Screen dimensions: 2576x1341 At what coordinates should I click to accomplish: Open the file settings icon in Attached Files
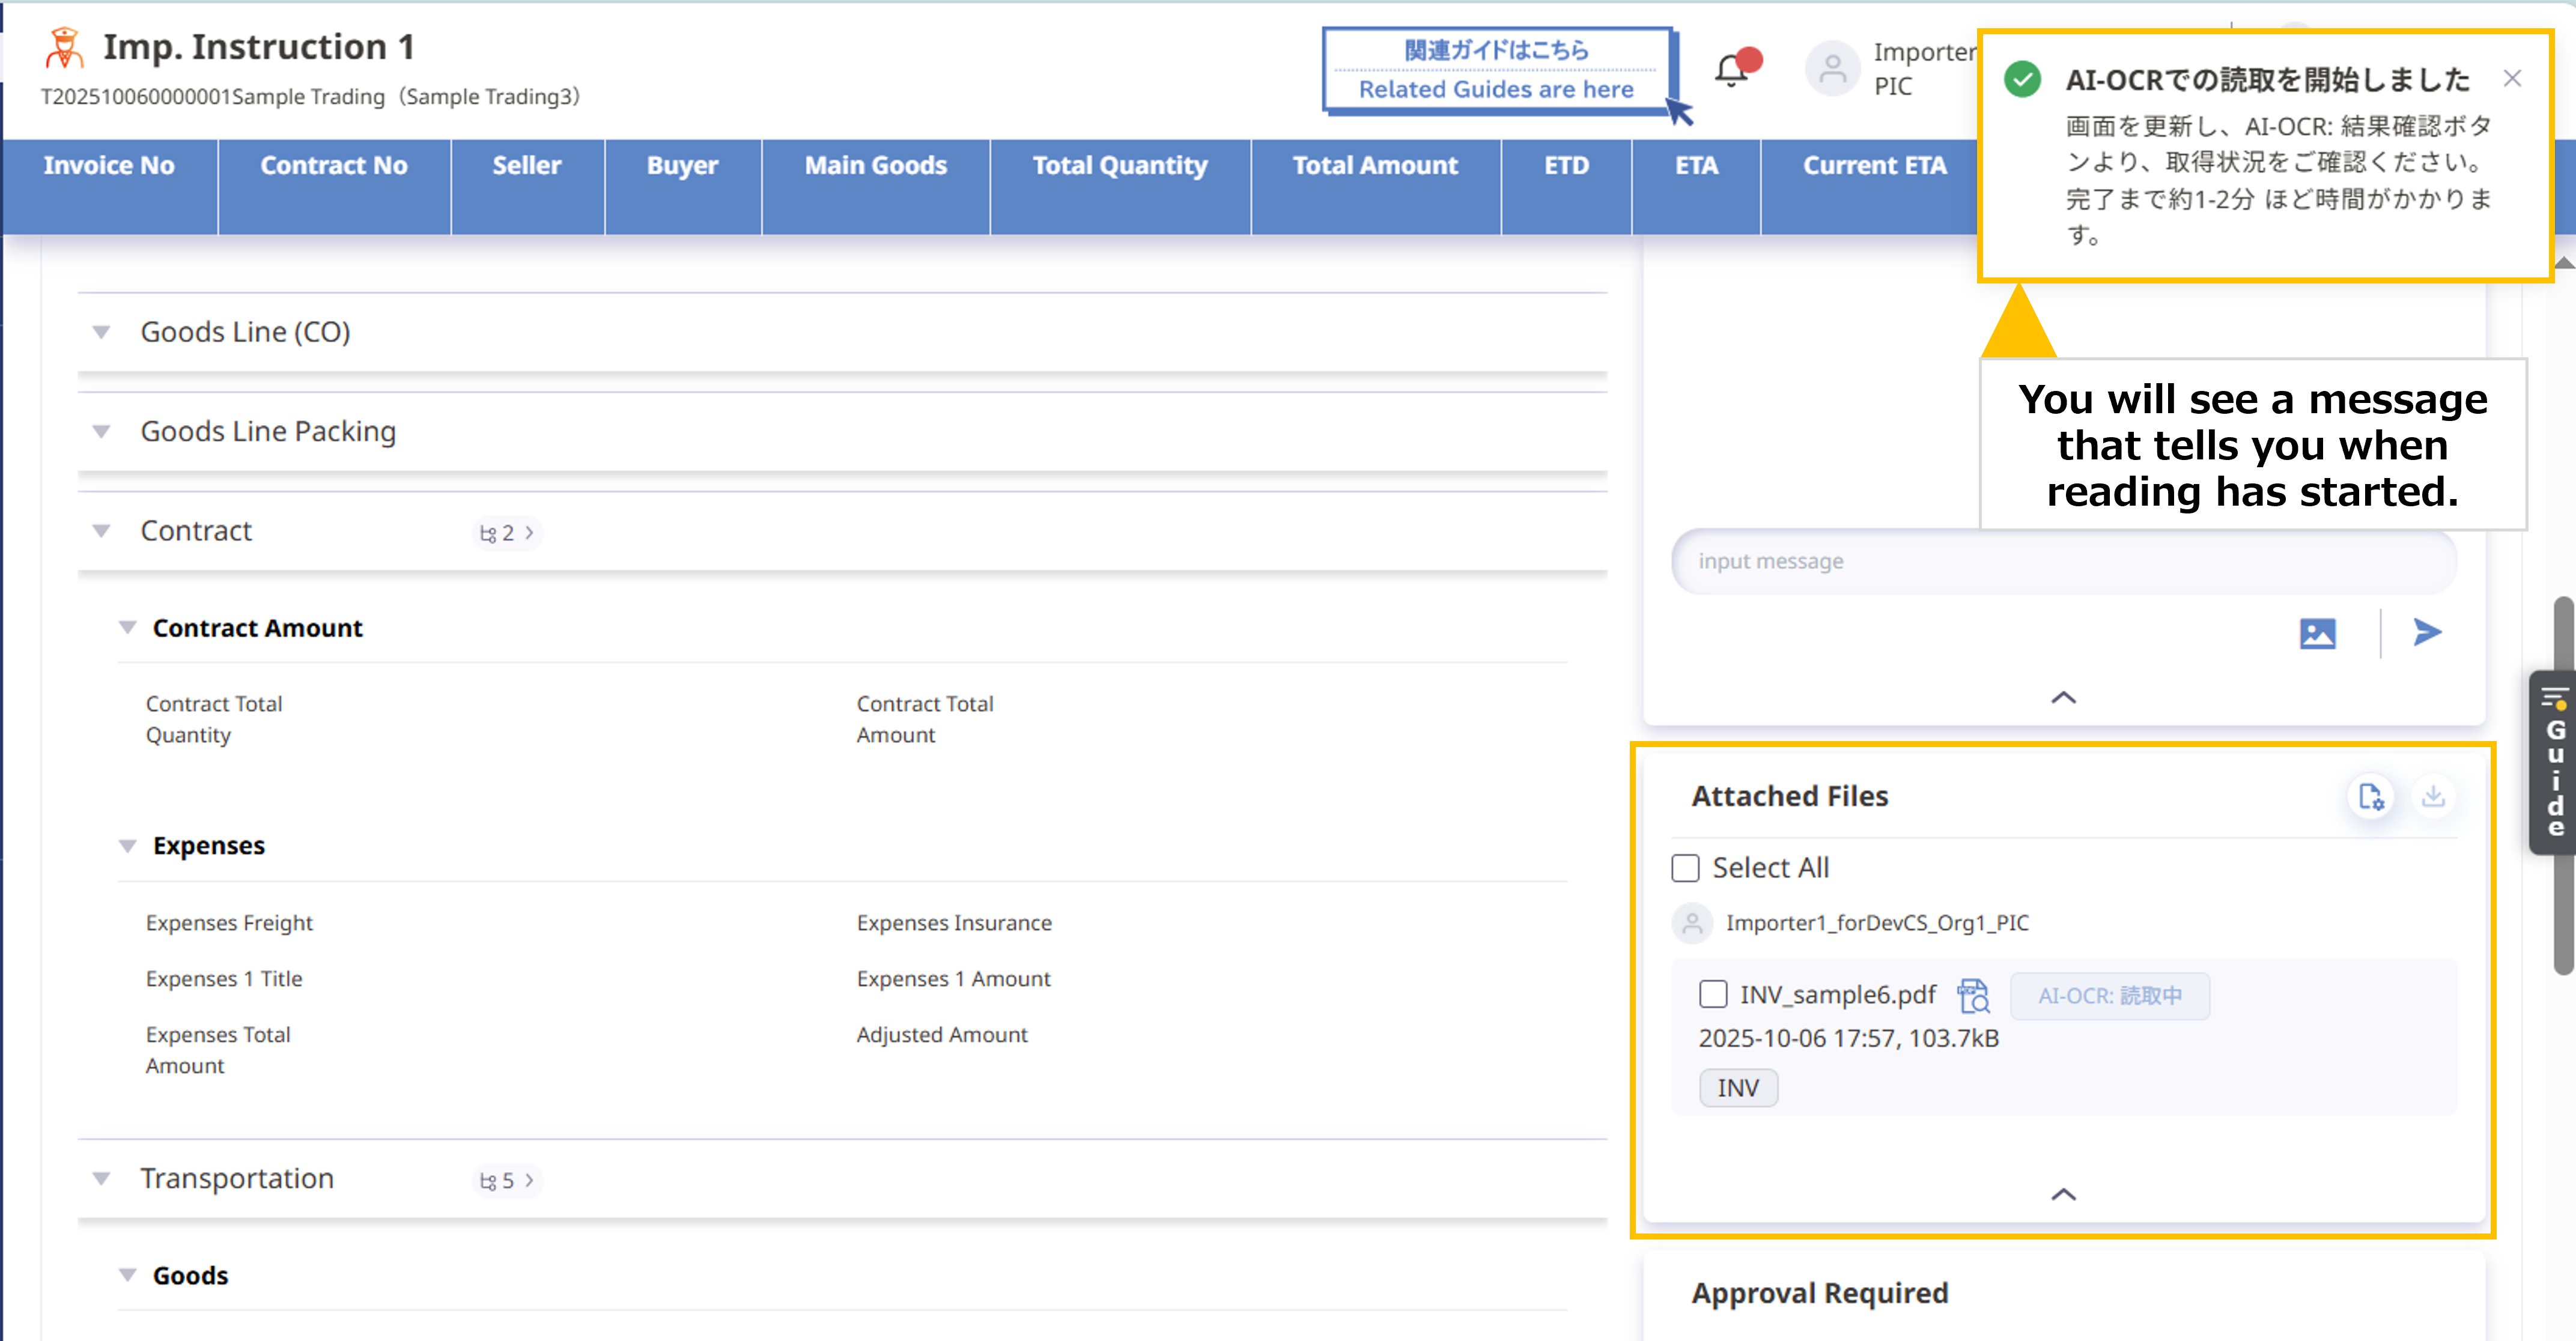pos(2371,796)
